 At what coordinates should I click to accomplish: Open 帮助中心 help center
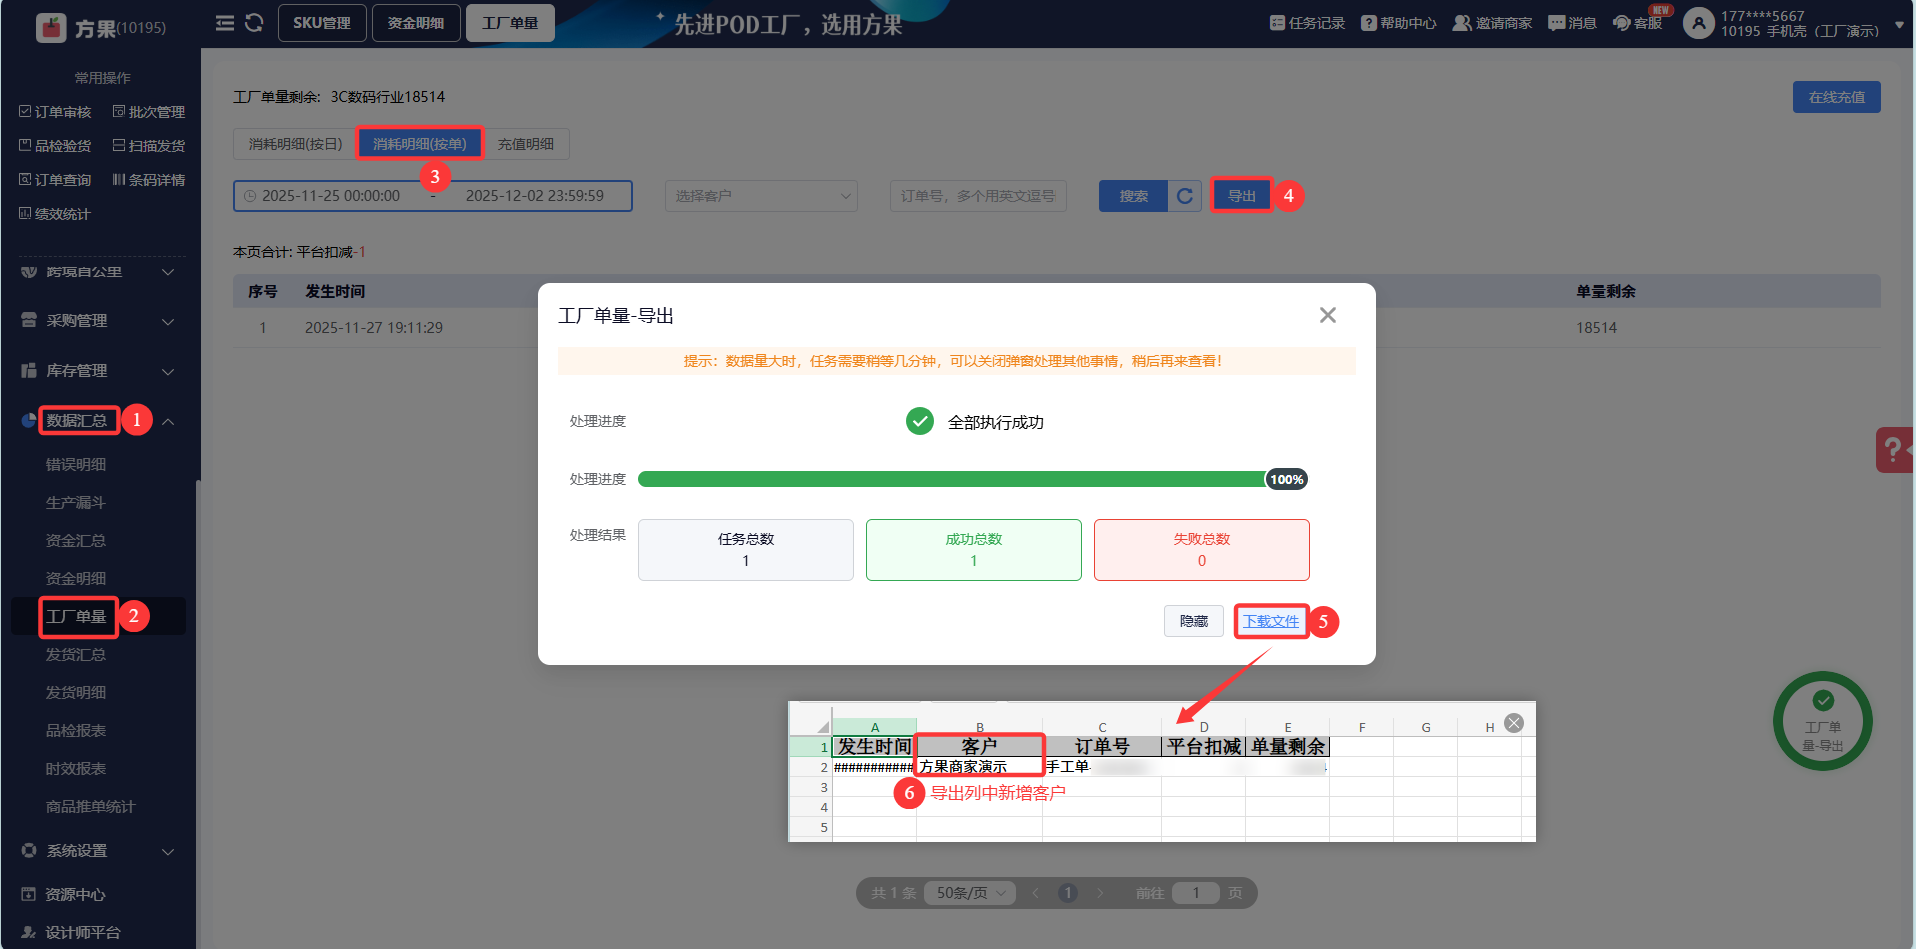1399,23
